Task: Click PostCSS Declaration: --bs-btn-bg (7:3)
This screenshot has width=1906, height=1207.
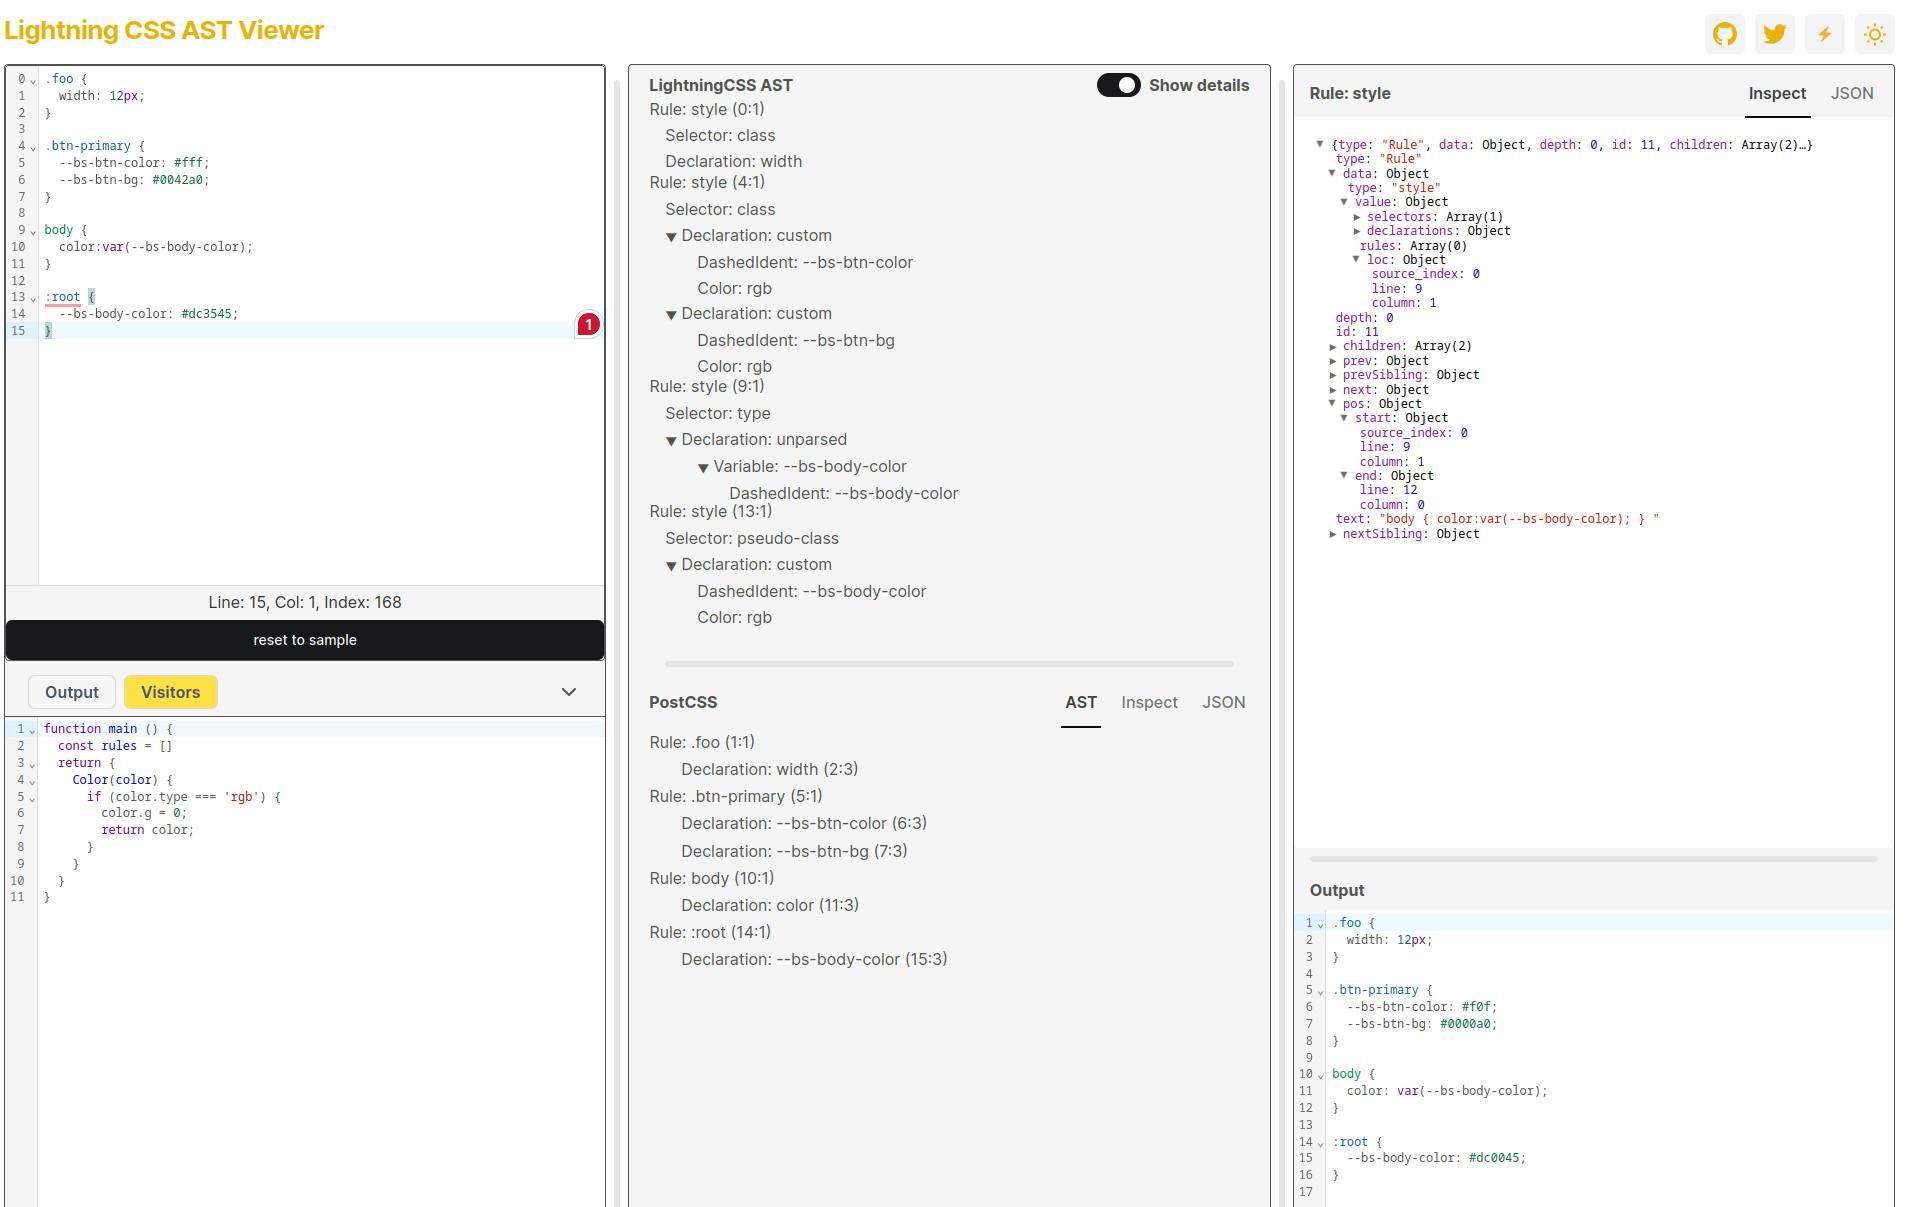Action: tap(794, 851)
